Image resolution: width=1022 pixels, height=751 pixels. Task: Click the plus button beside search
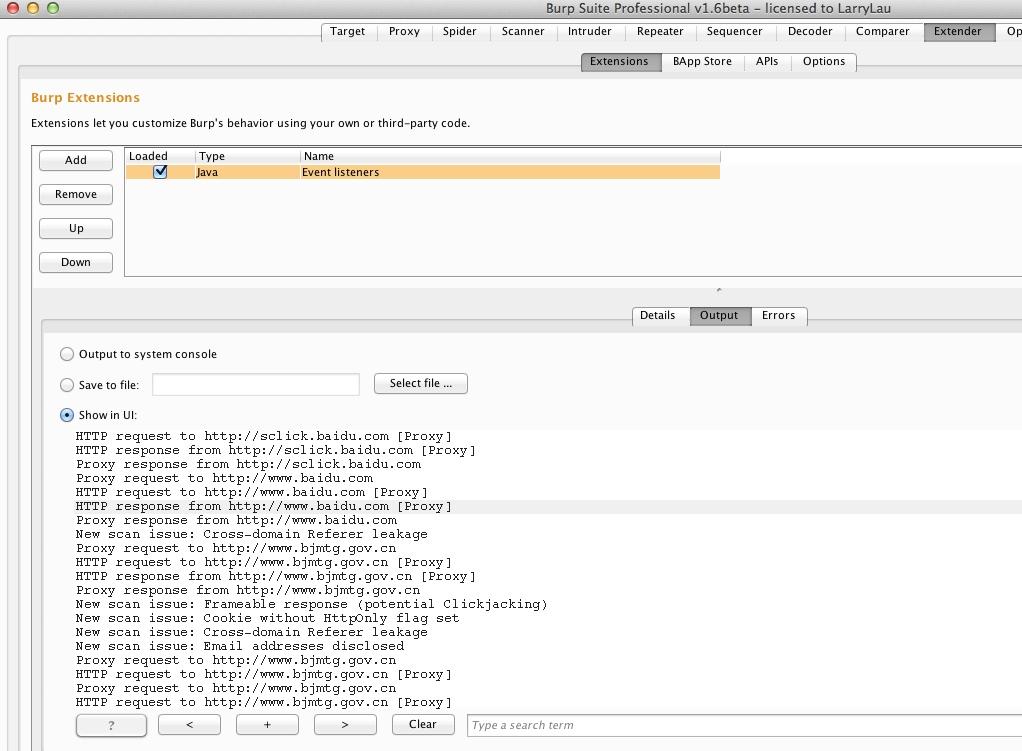(267, 724)
